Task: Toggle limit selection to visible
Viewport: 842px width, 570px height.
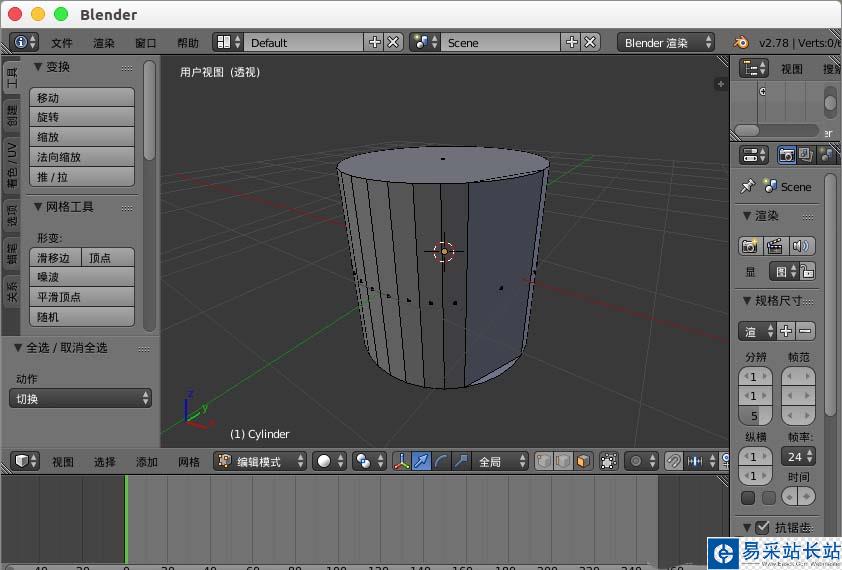Action: (x=609, y=461)
